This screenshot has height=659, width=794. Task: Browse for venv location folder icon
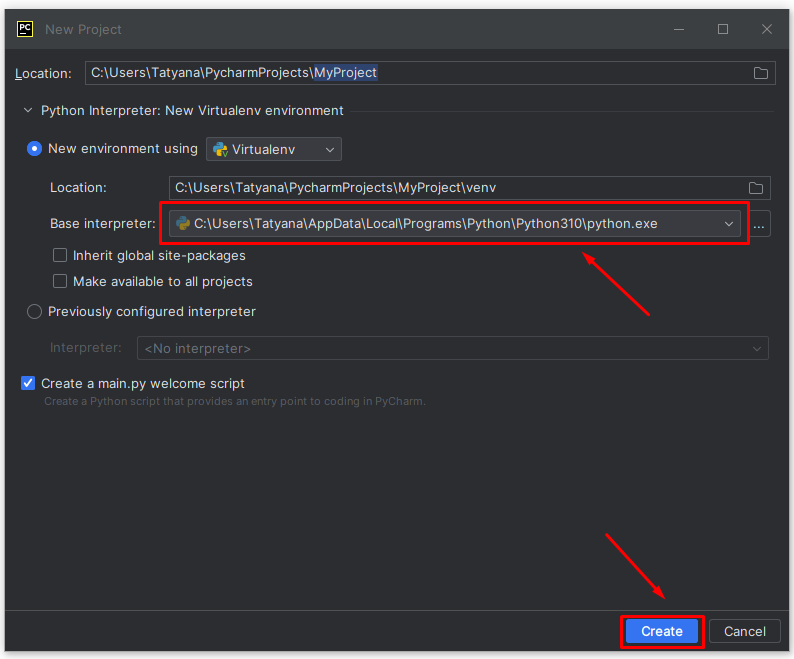coord(756,188)
